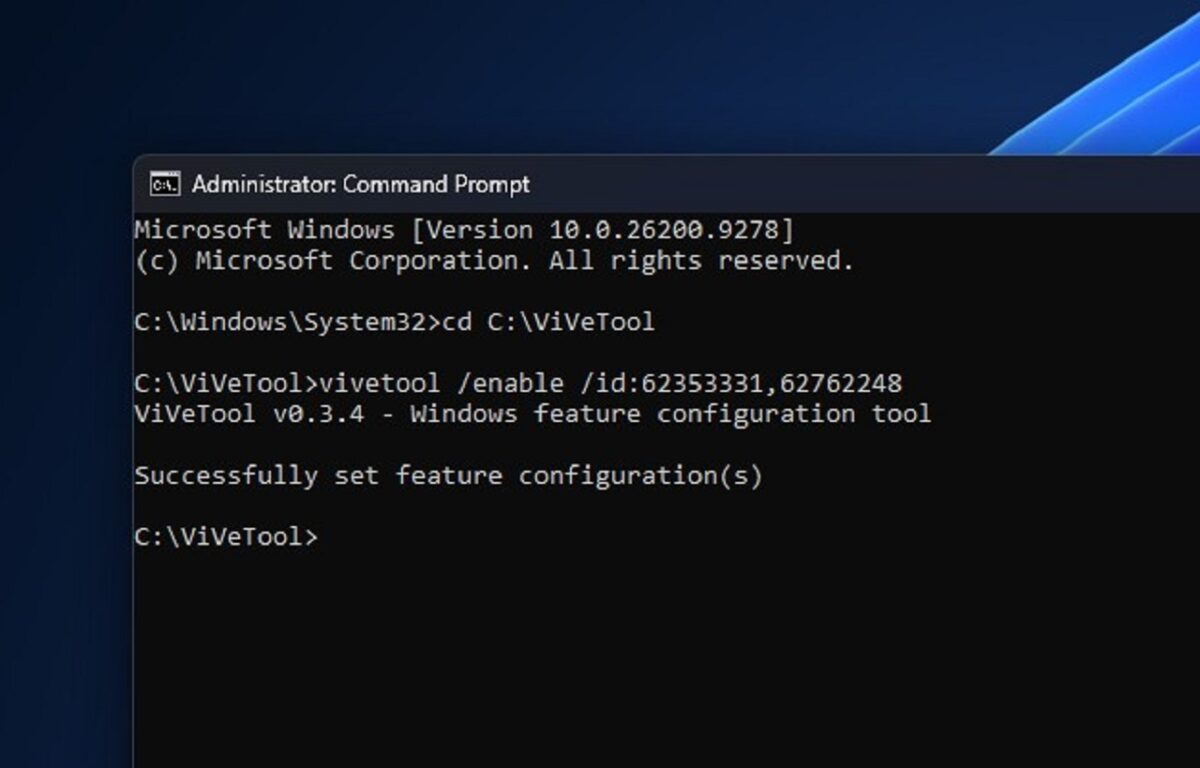Click the vivetool /enable /id command line

click(x=518, y=384)
